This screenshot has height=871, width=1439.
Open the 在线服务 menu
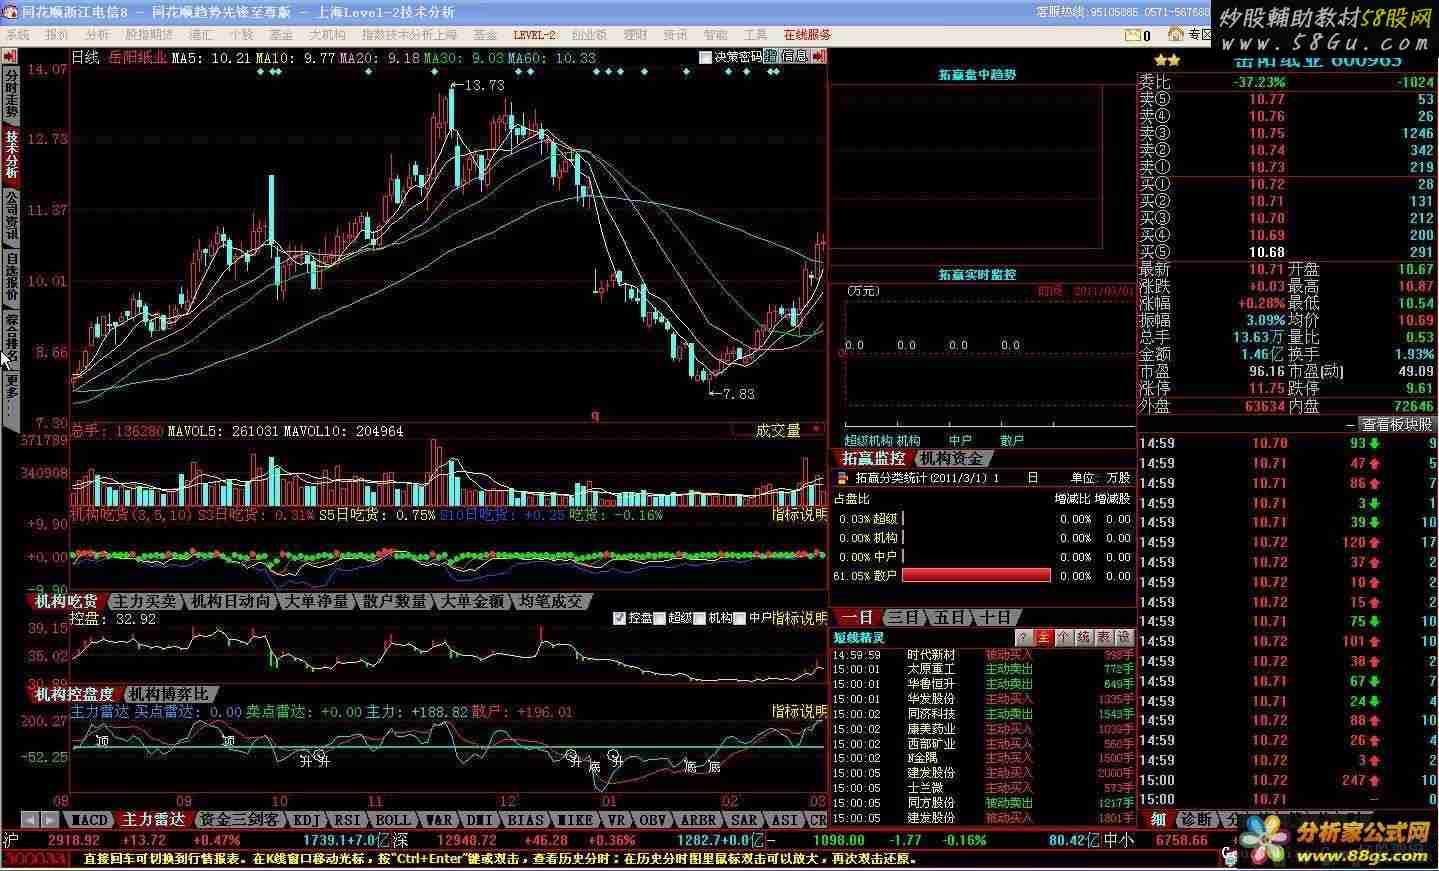pyautogui.click(x=806, y=35)
